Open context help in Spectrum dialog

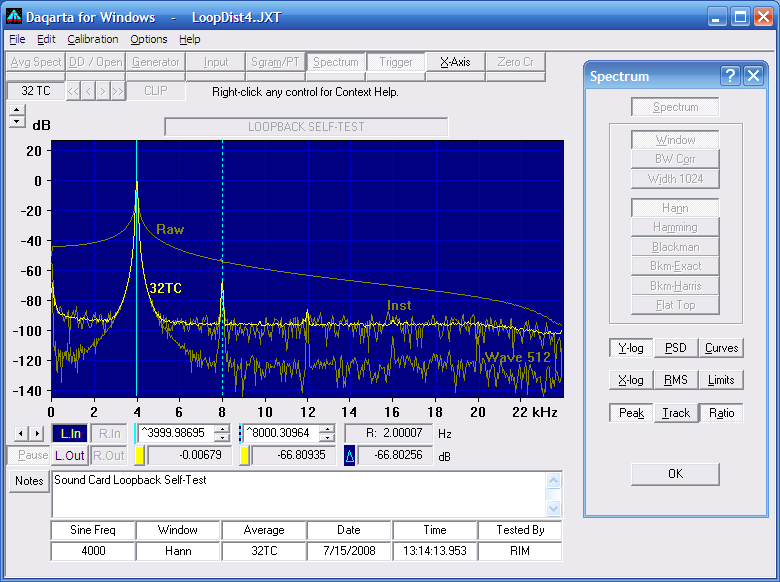(730, 76)
